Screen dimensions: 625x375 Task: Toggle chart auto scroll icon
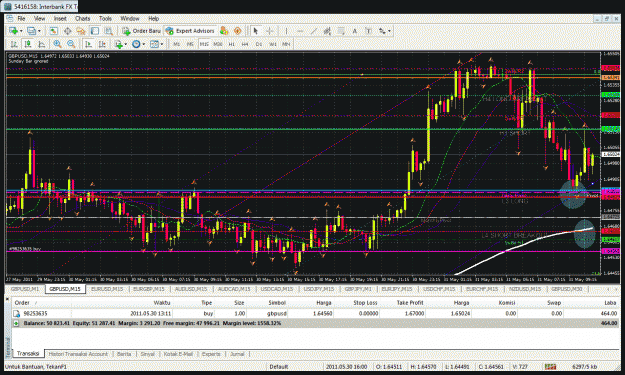pos(88,44)
